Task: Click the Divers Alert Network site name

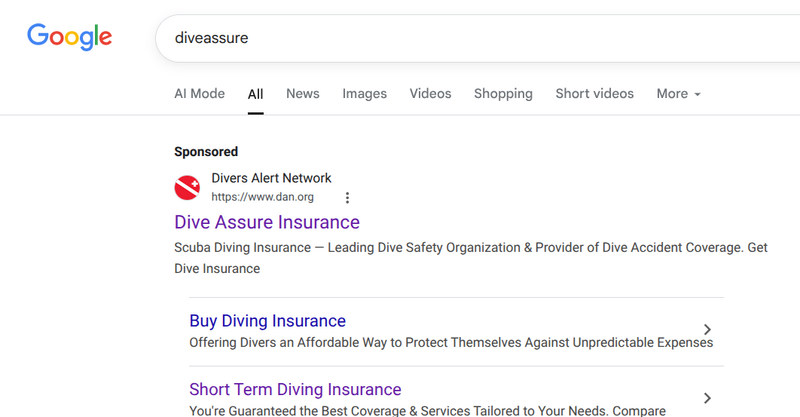Action: [x=271, y=178]
